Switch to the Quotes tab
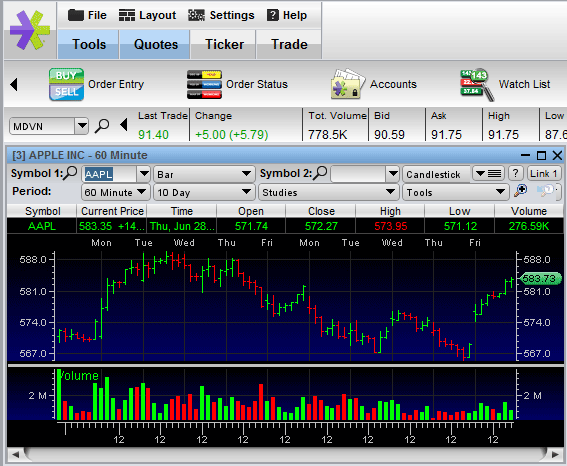 155,44
